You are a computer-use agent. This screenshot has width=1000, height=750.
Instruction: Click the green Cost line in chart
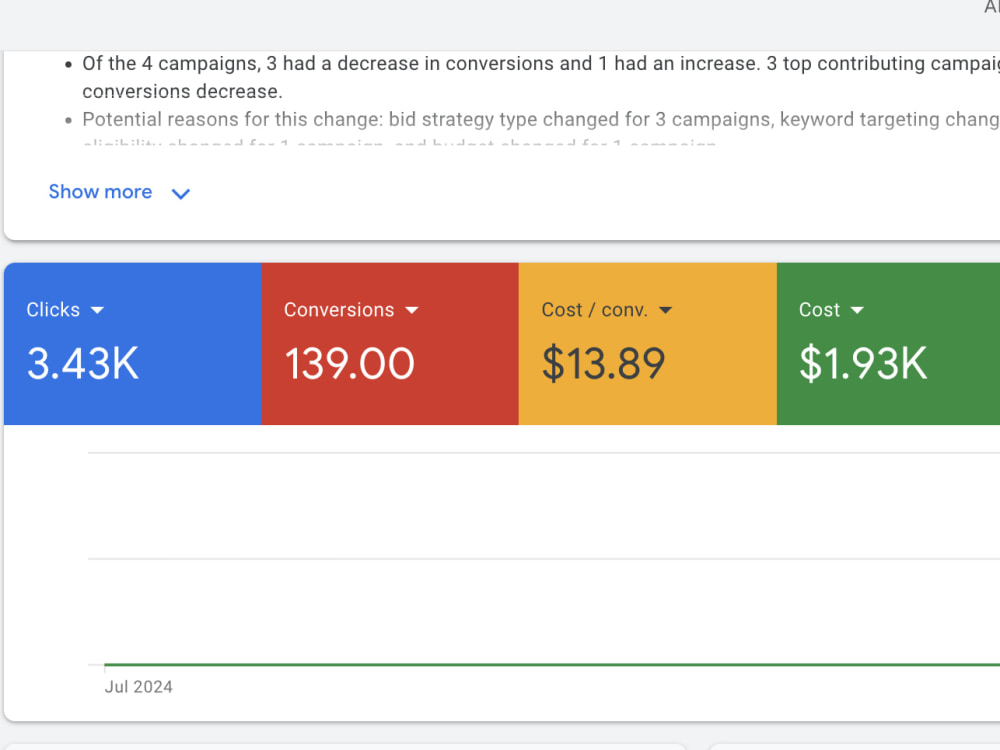click(552, 665)
